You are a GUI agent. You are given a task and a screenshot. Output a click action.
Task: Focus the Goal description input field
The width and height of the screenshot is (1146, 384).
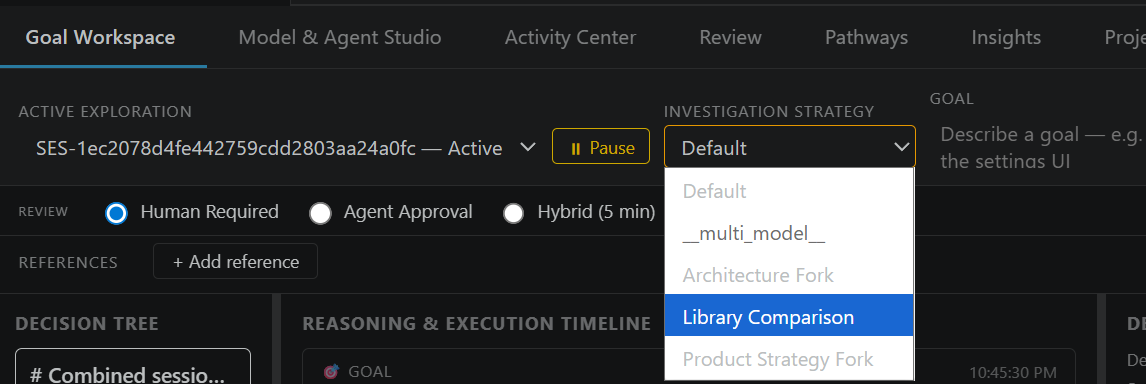click(x=1038, y=147)
